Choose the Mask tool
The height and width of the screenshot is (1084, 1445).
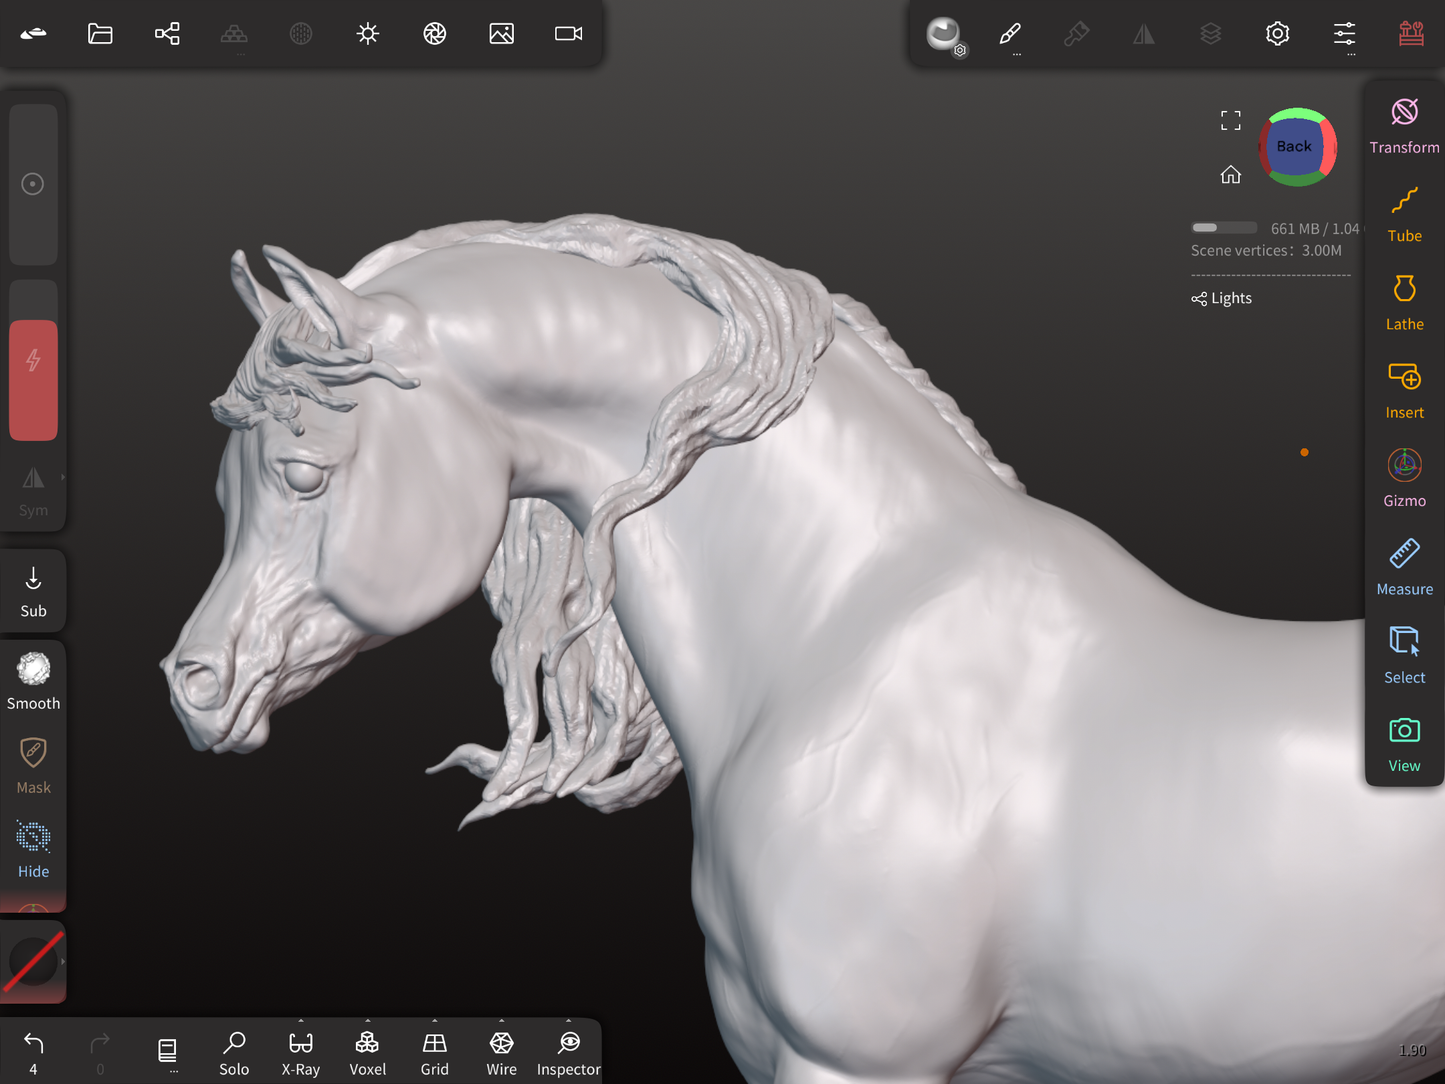point(33,765)
